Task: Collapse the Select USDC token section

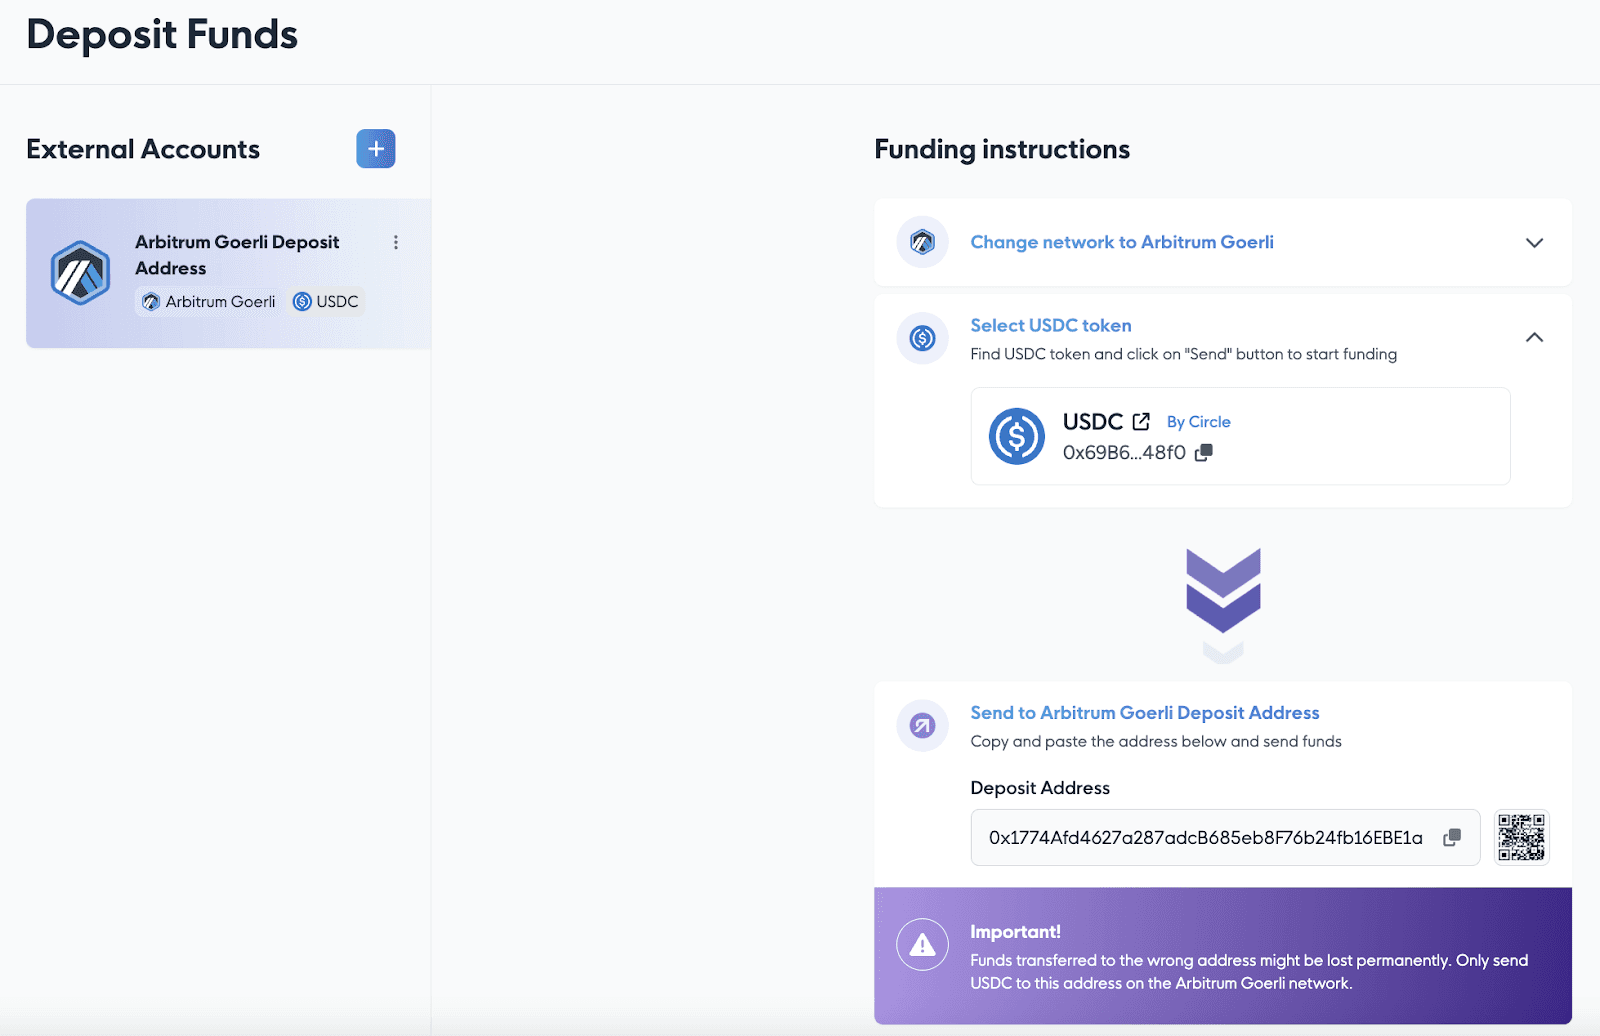Action: (x=1534, y=337)
